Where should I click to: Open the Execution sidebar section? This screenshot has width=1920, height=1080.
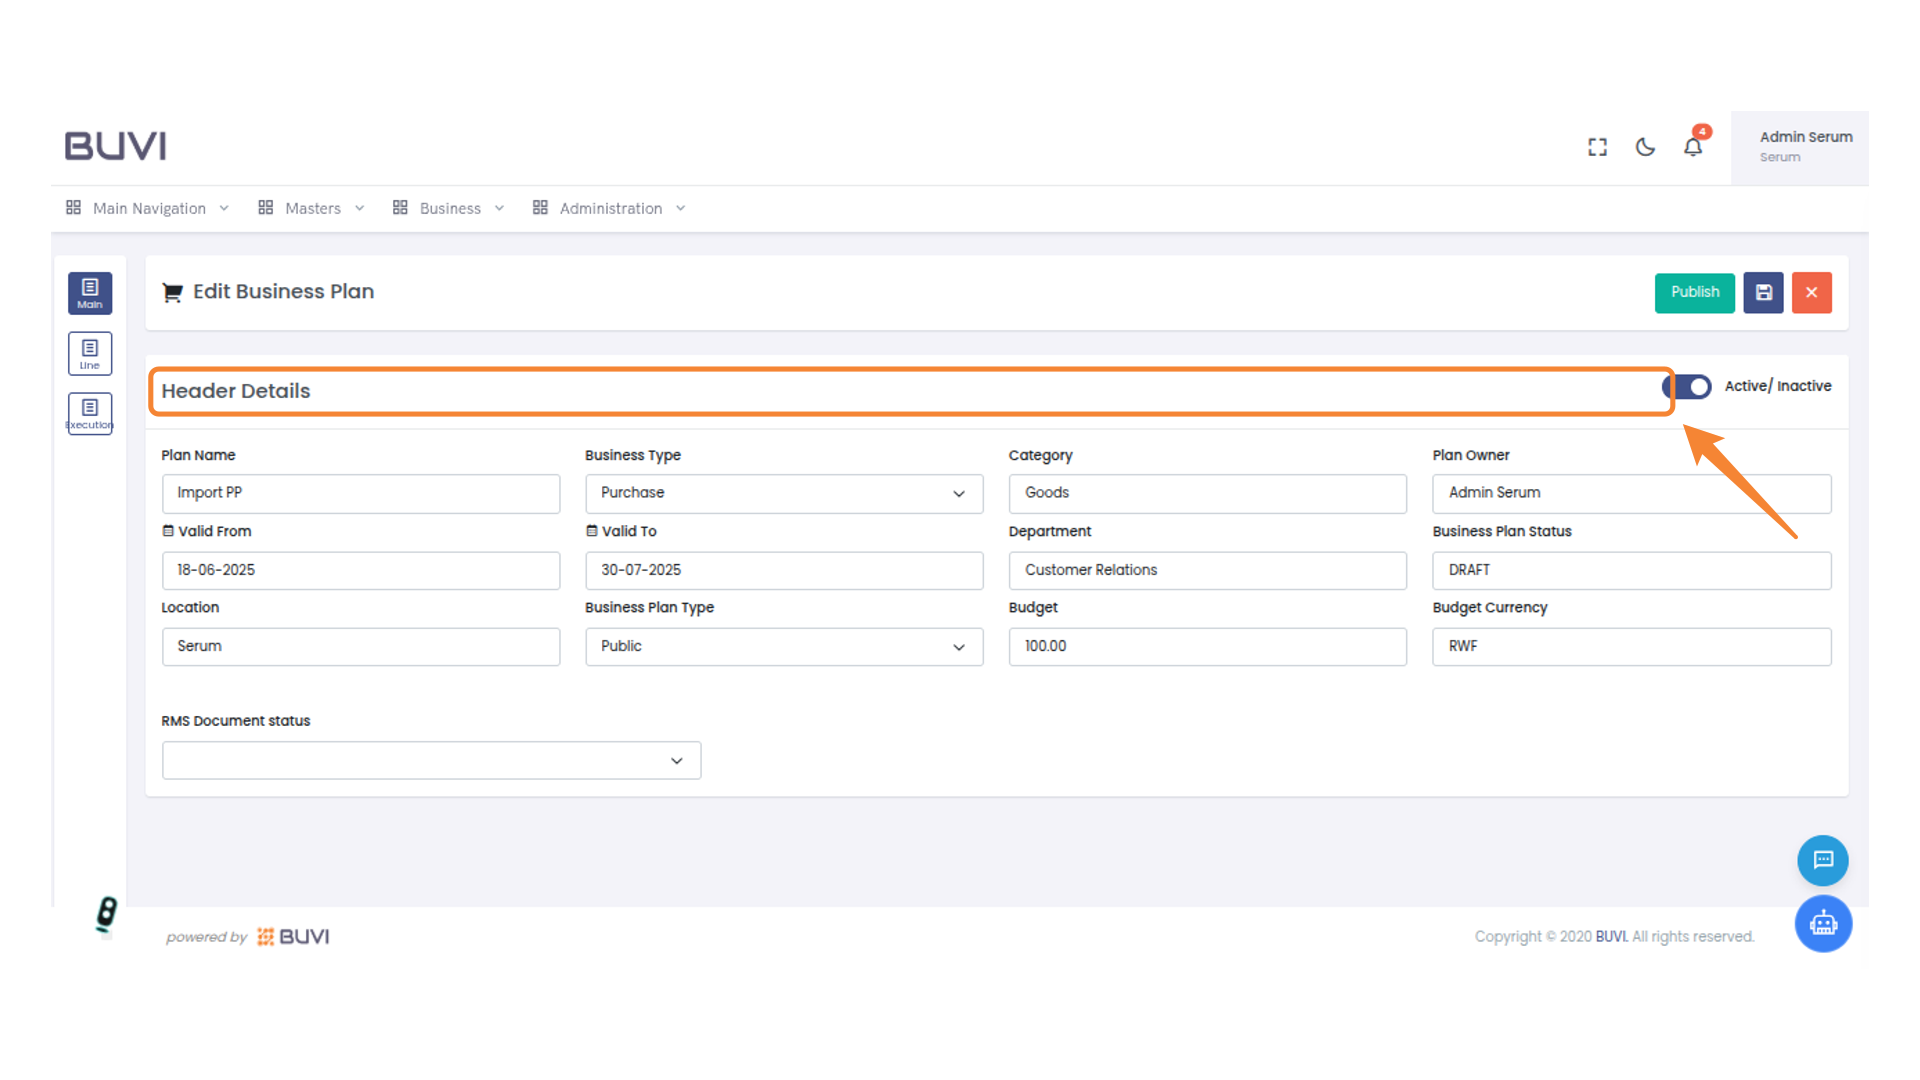89,413
